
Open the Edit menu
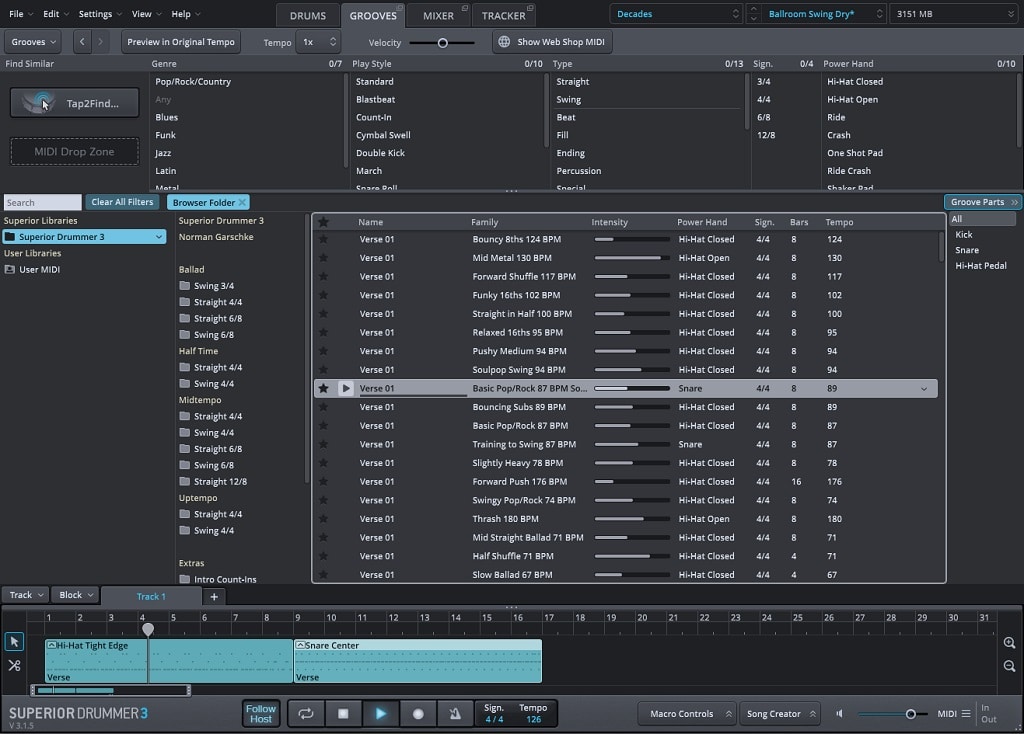(x=55, y=14)
